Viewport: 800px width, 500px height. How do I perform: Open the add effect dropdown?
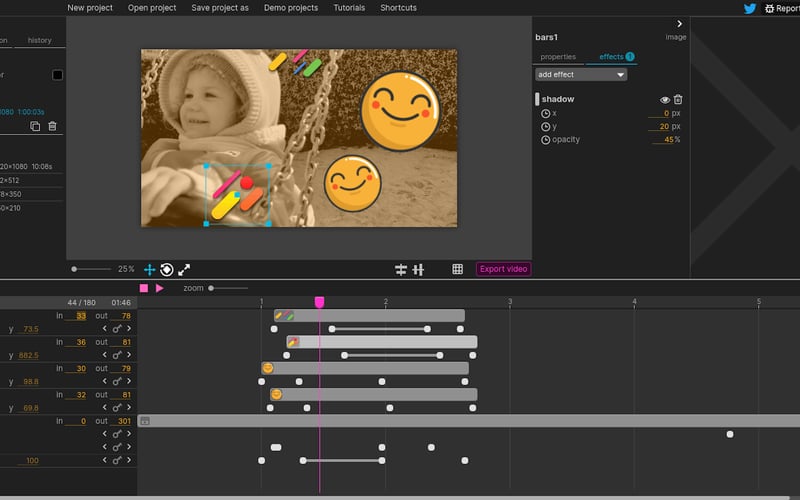pyautogui.click(x=581, y=75)
